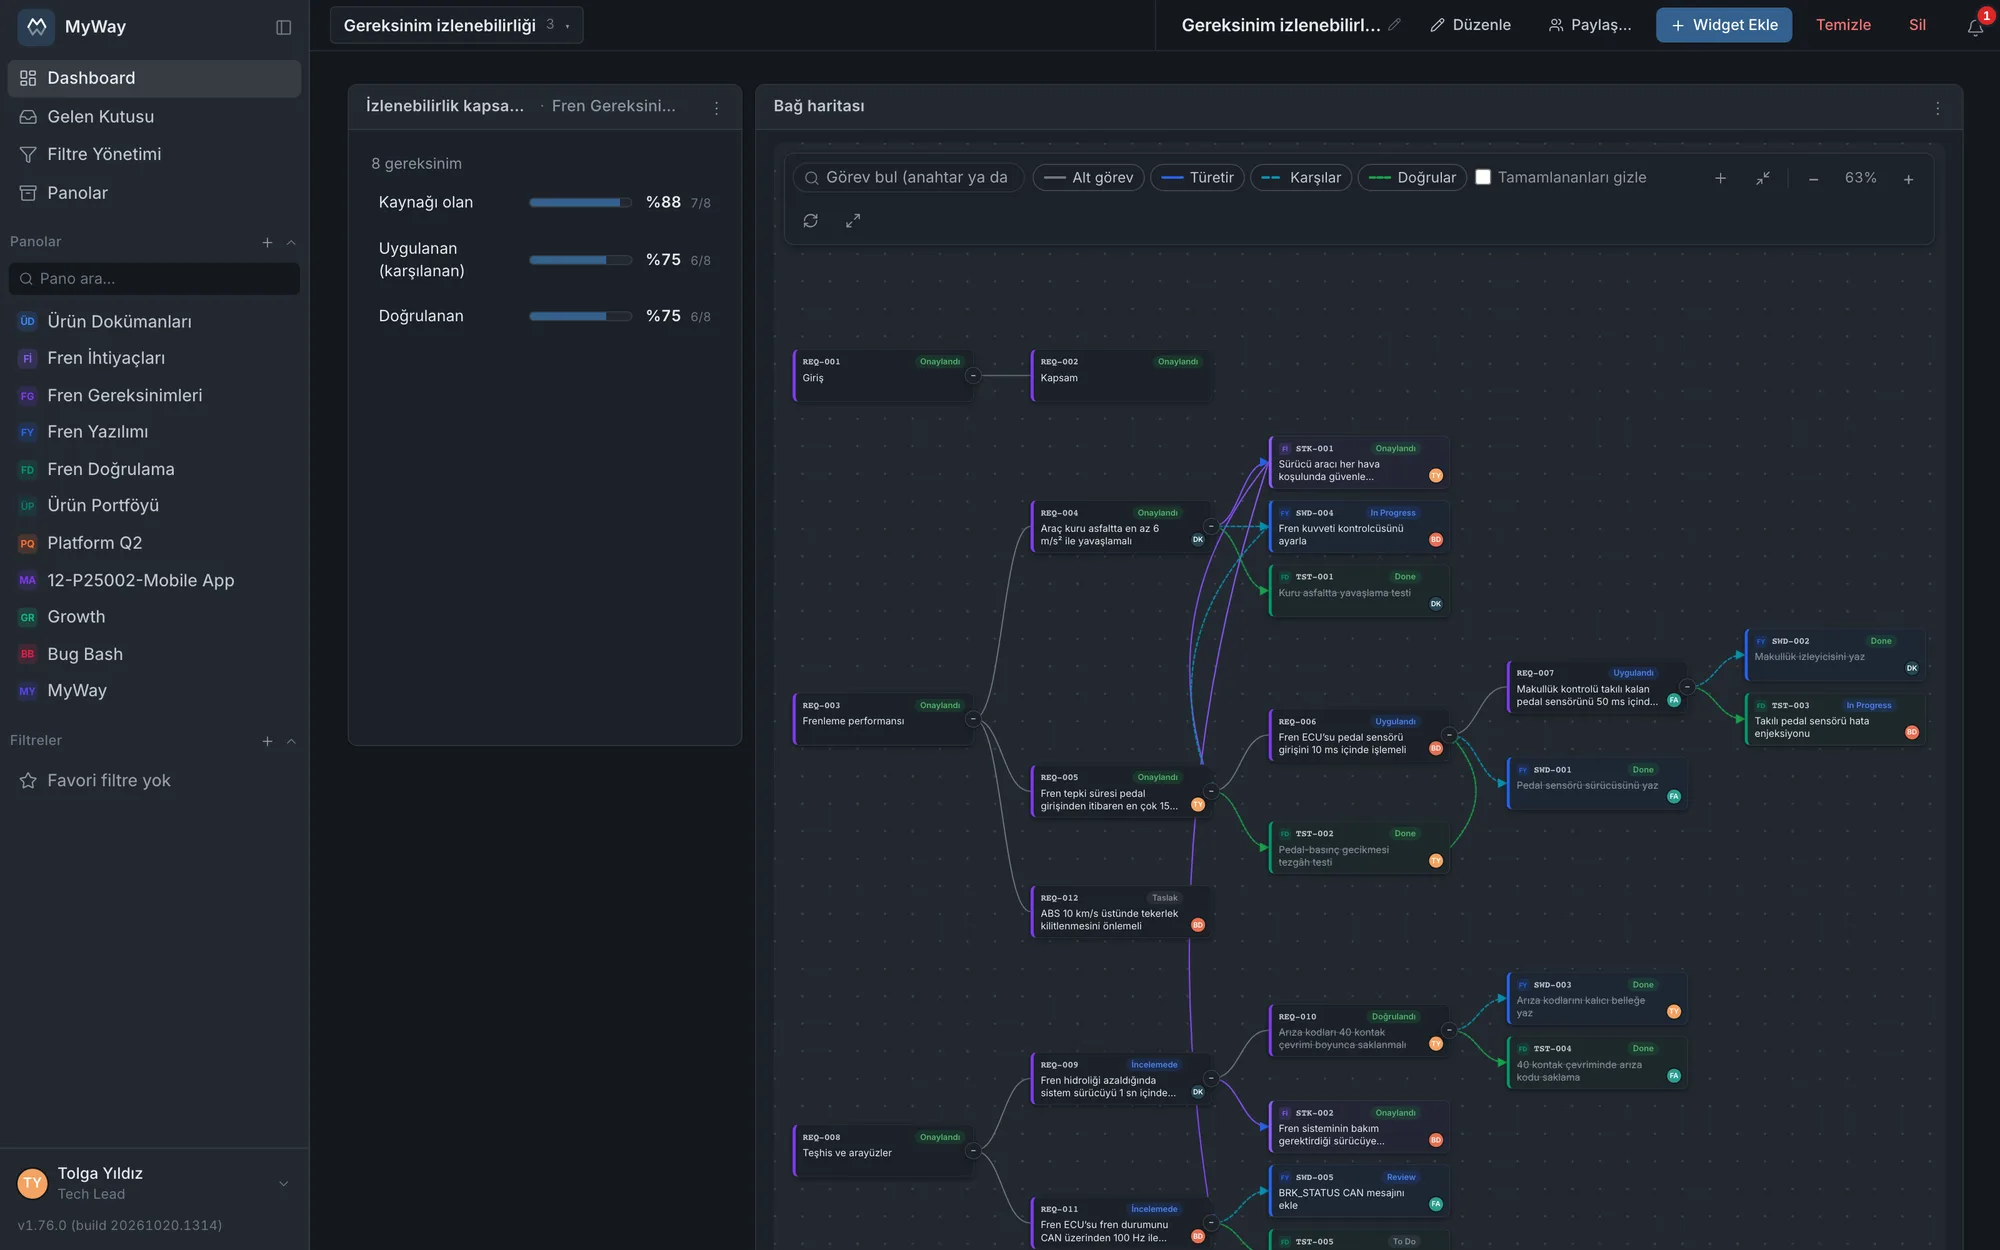Image resolution: width=2000 pixels, height=1250 pixels.
Task: Go to Dashboard in sidebar
Action: point(154,78)
